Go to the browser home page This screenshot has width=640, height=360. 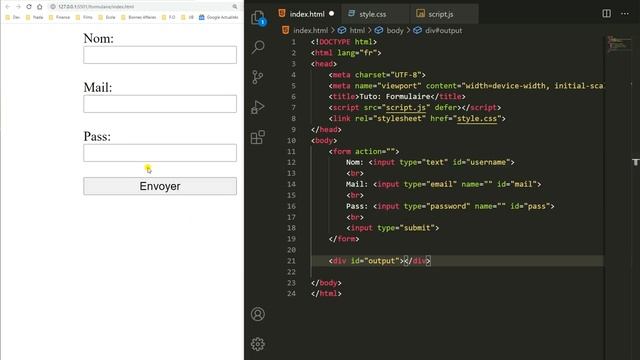point(40,7)
